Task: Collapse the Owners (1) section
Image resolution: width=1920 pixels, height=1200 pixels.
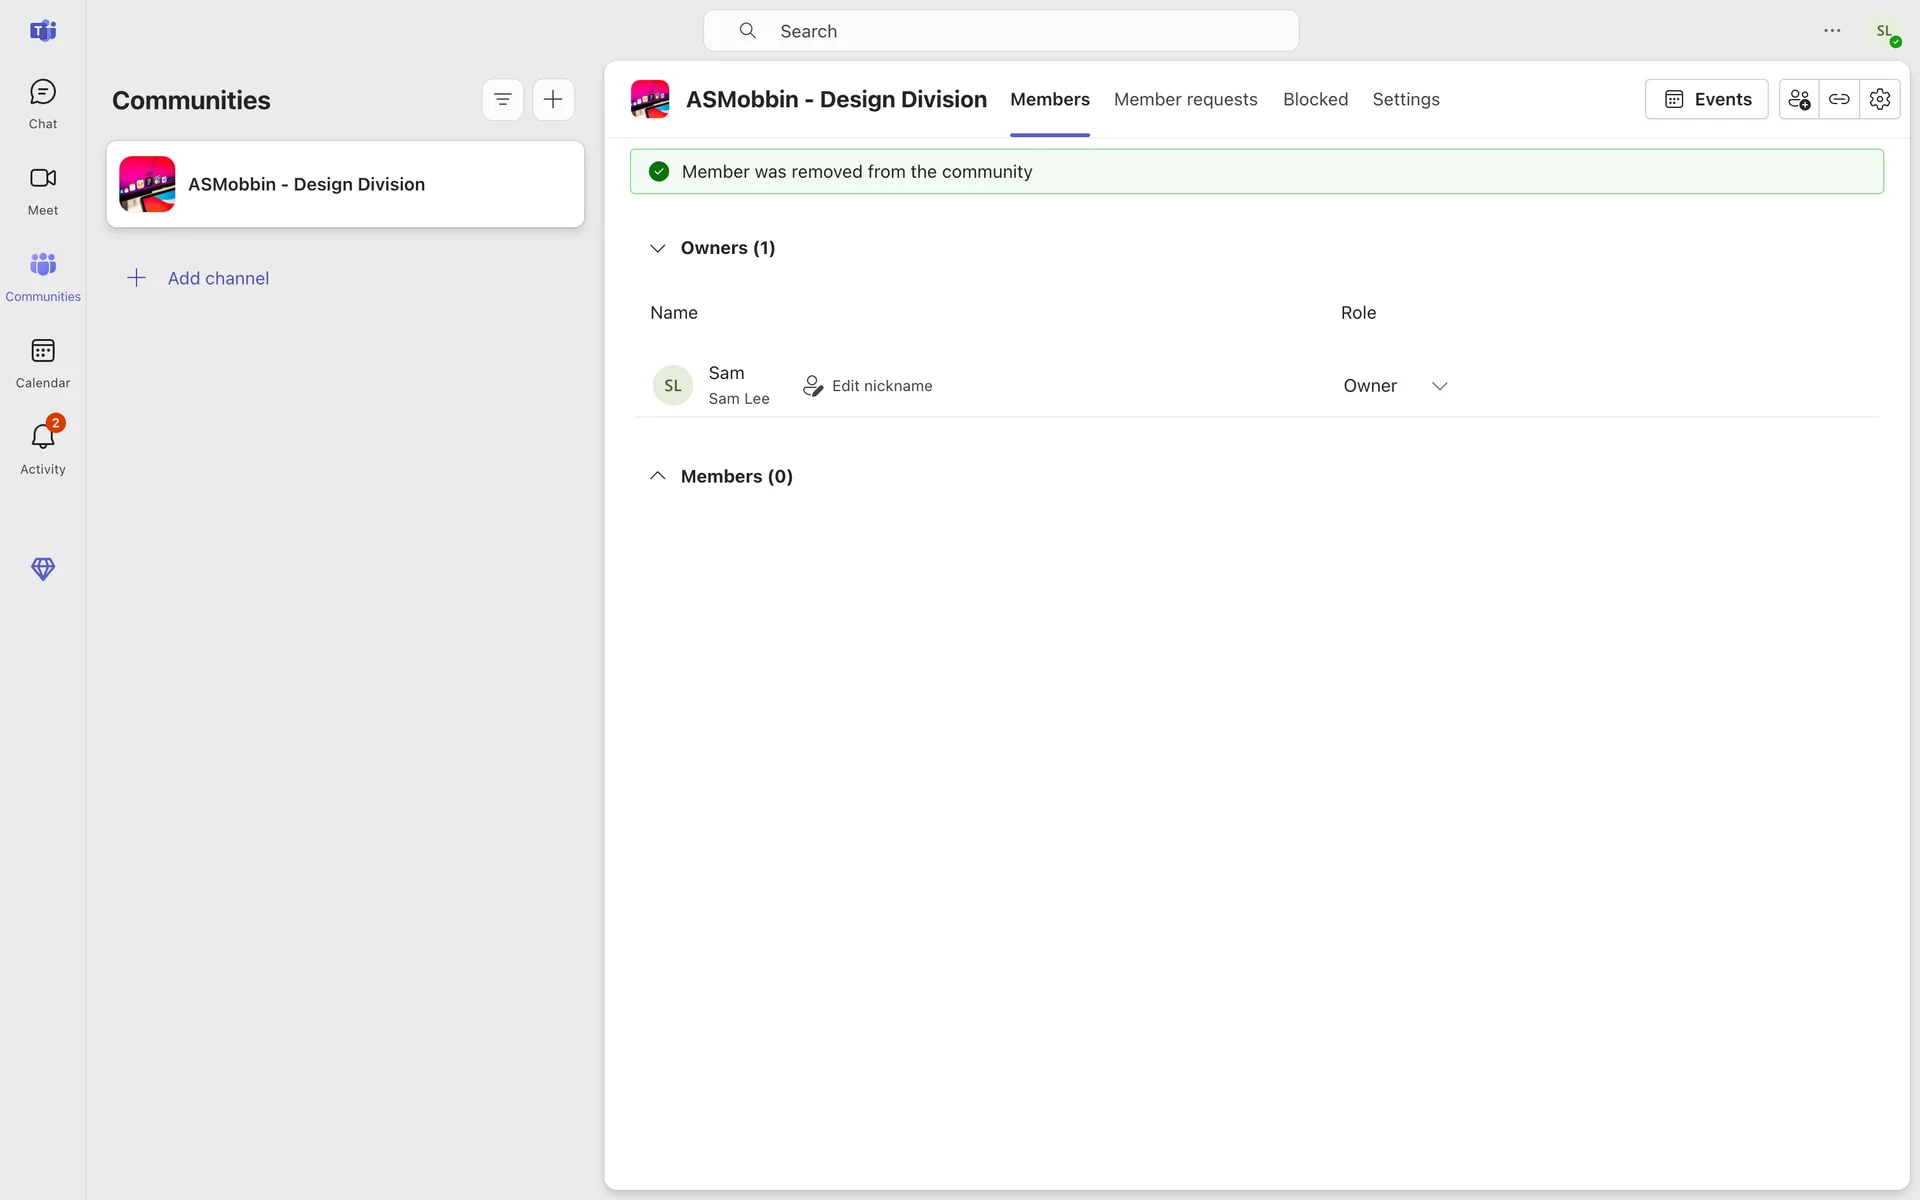Action: (658, 248)
